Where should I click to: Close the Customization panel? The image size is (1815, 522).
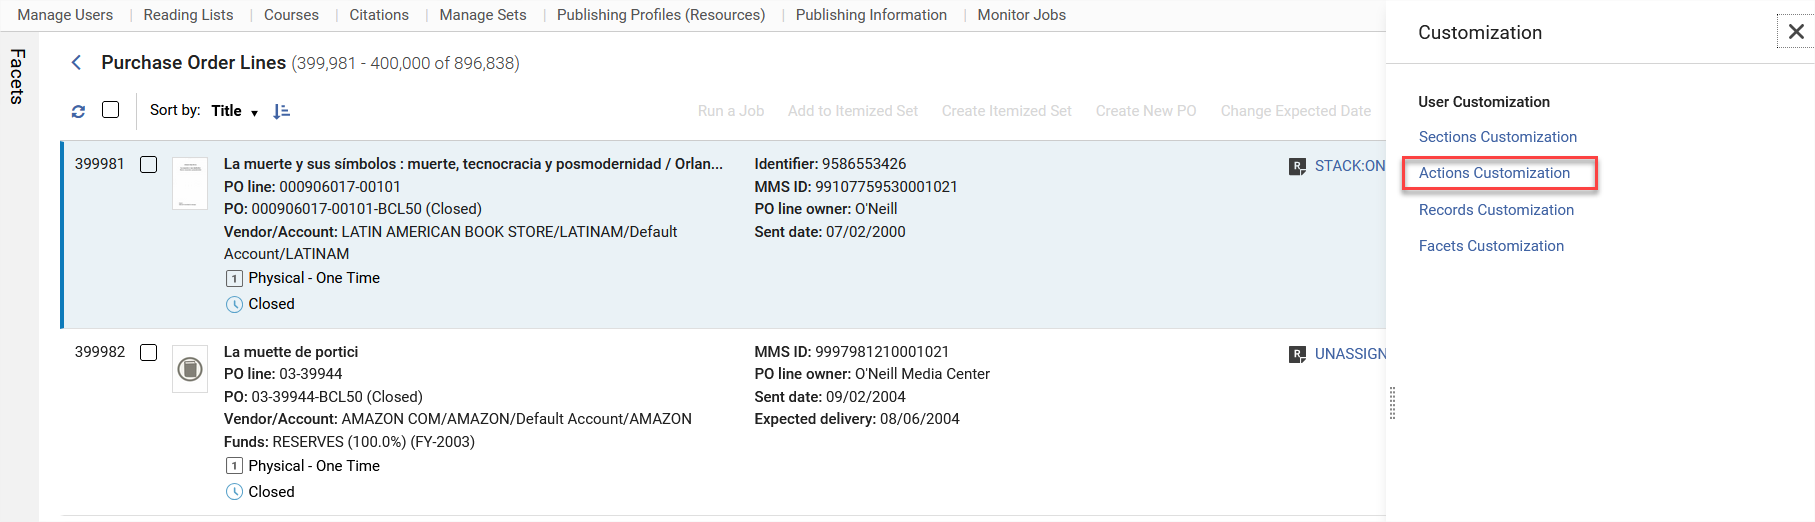pos(1796,32)
